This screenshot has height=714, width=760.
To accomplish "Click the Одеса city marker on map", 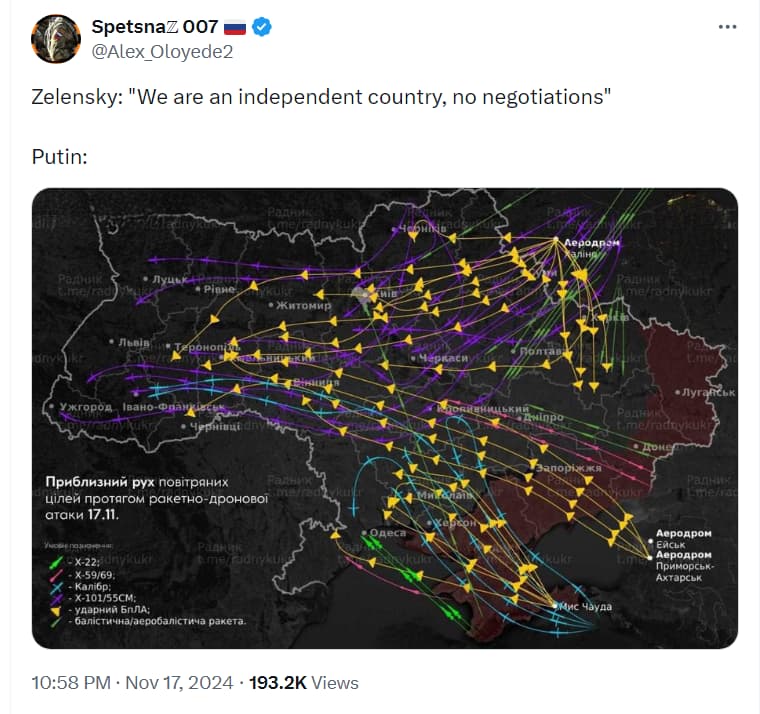I will pos(364,533).
